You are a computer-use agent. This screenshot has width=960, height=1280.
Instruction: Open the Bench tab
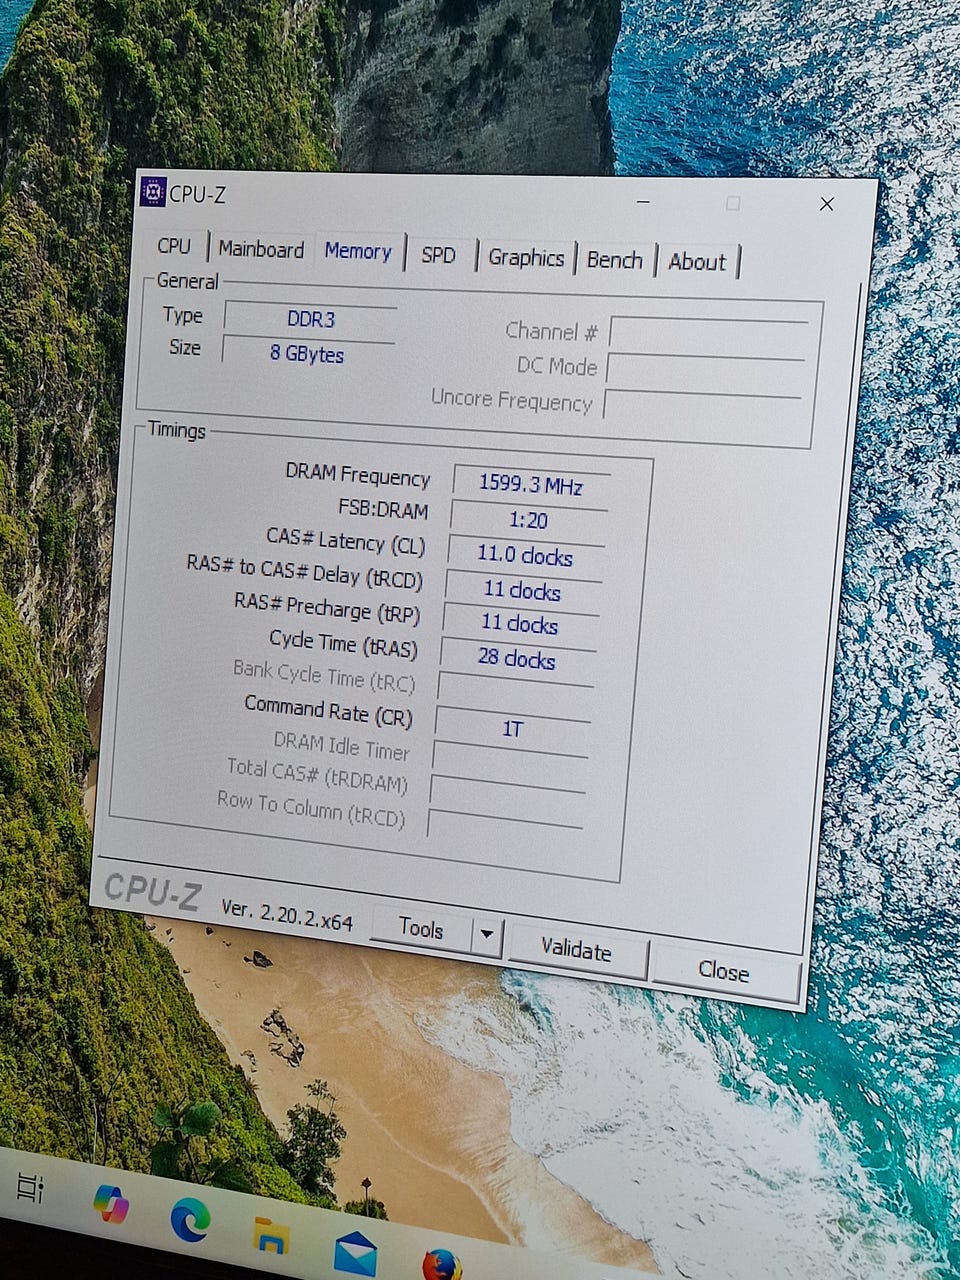[614, 260]
